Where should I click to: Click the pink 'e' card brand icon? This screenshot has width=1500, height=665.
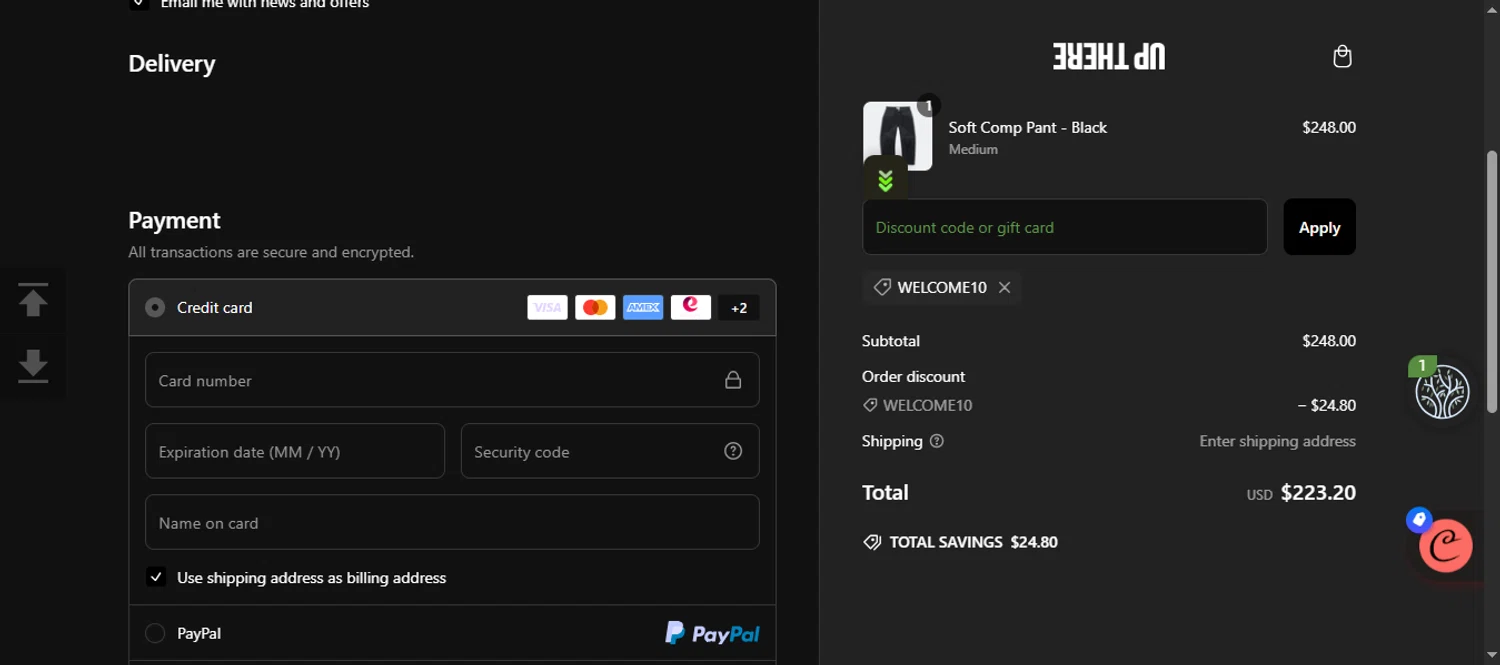pyautogui.click(x=691, y=307)
